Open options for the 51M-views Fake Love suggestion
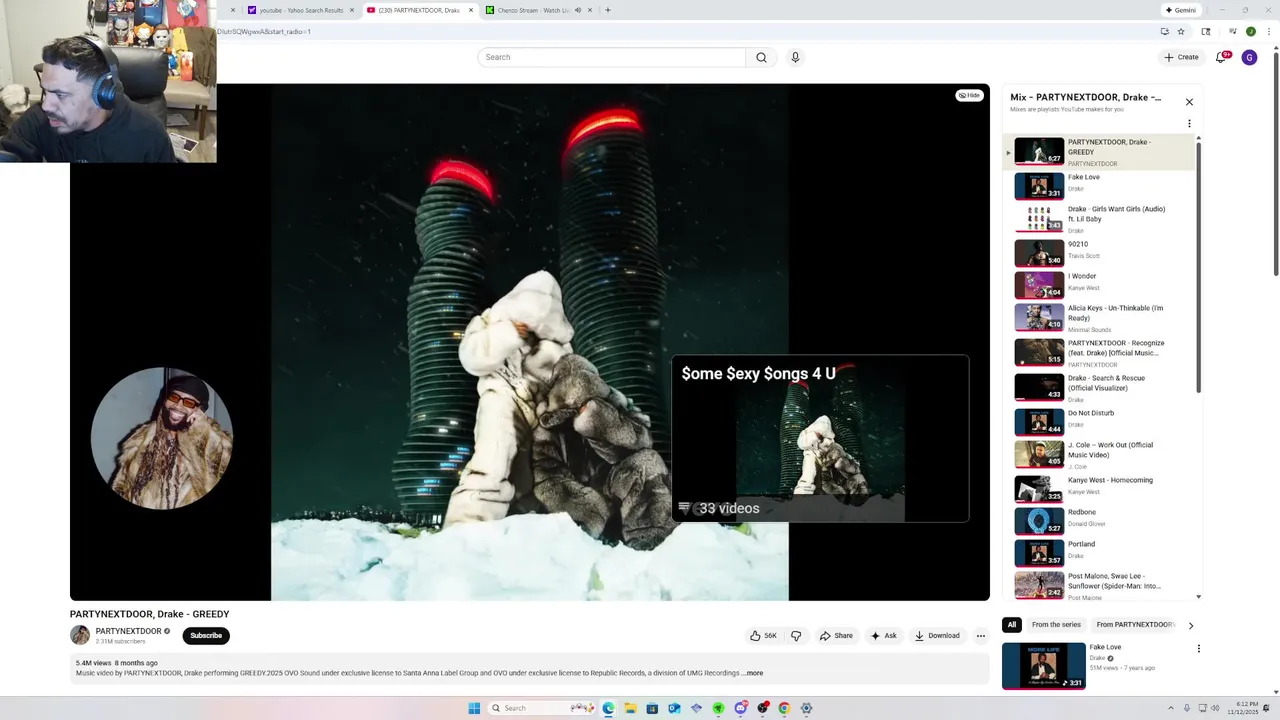 pyautogui.click(x=1198, y=648)
